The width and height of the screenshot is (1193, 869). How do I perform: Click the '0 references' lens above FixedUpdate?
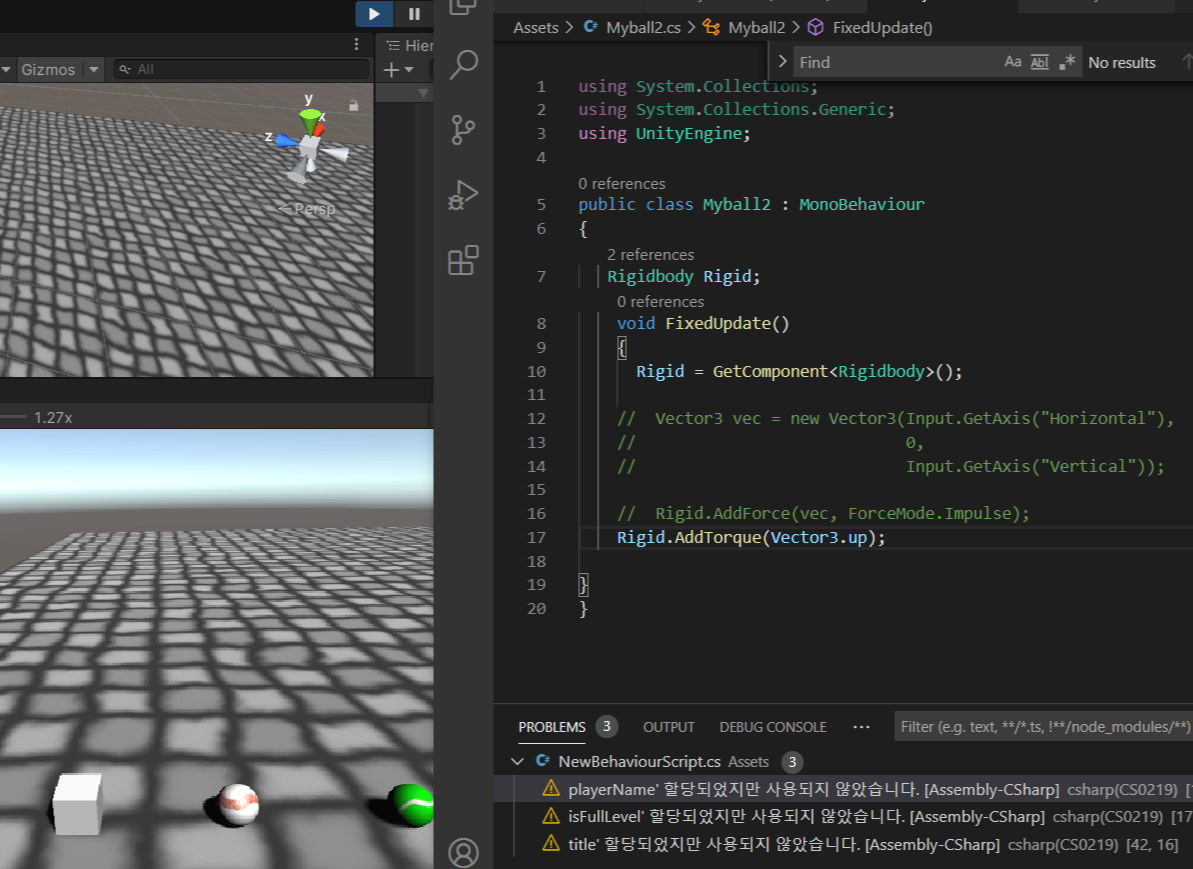coord(660,301)
